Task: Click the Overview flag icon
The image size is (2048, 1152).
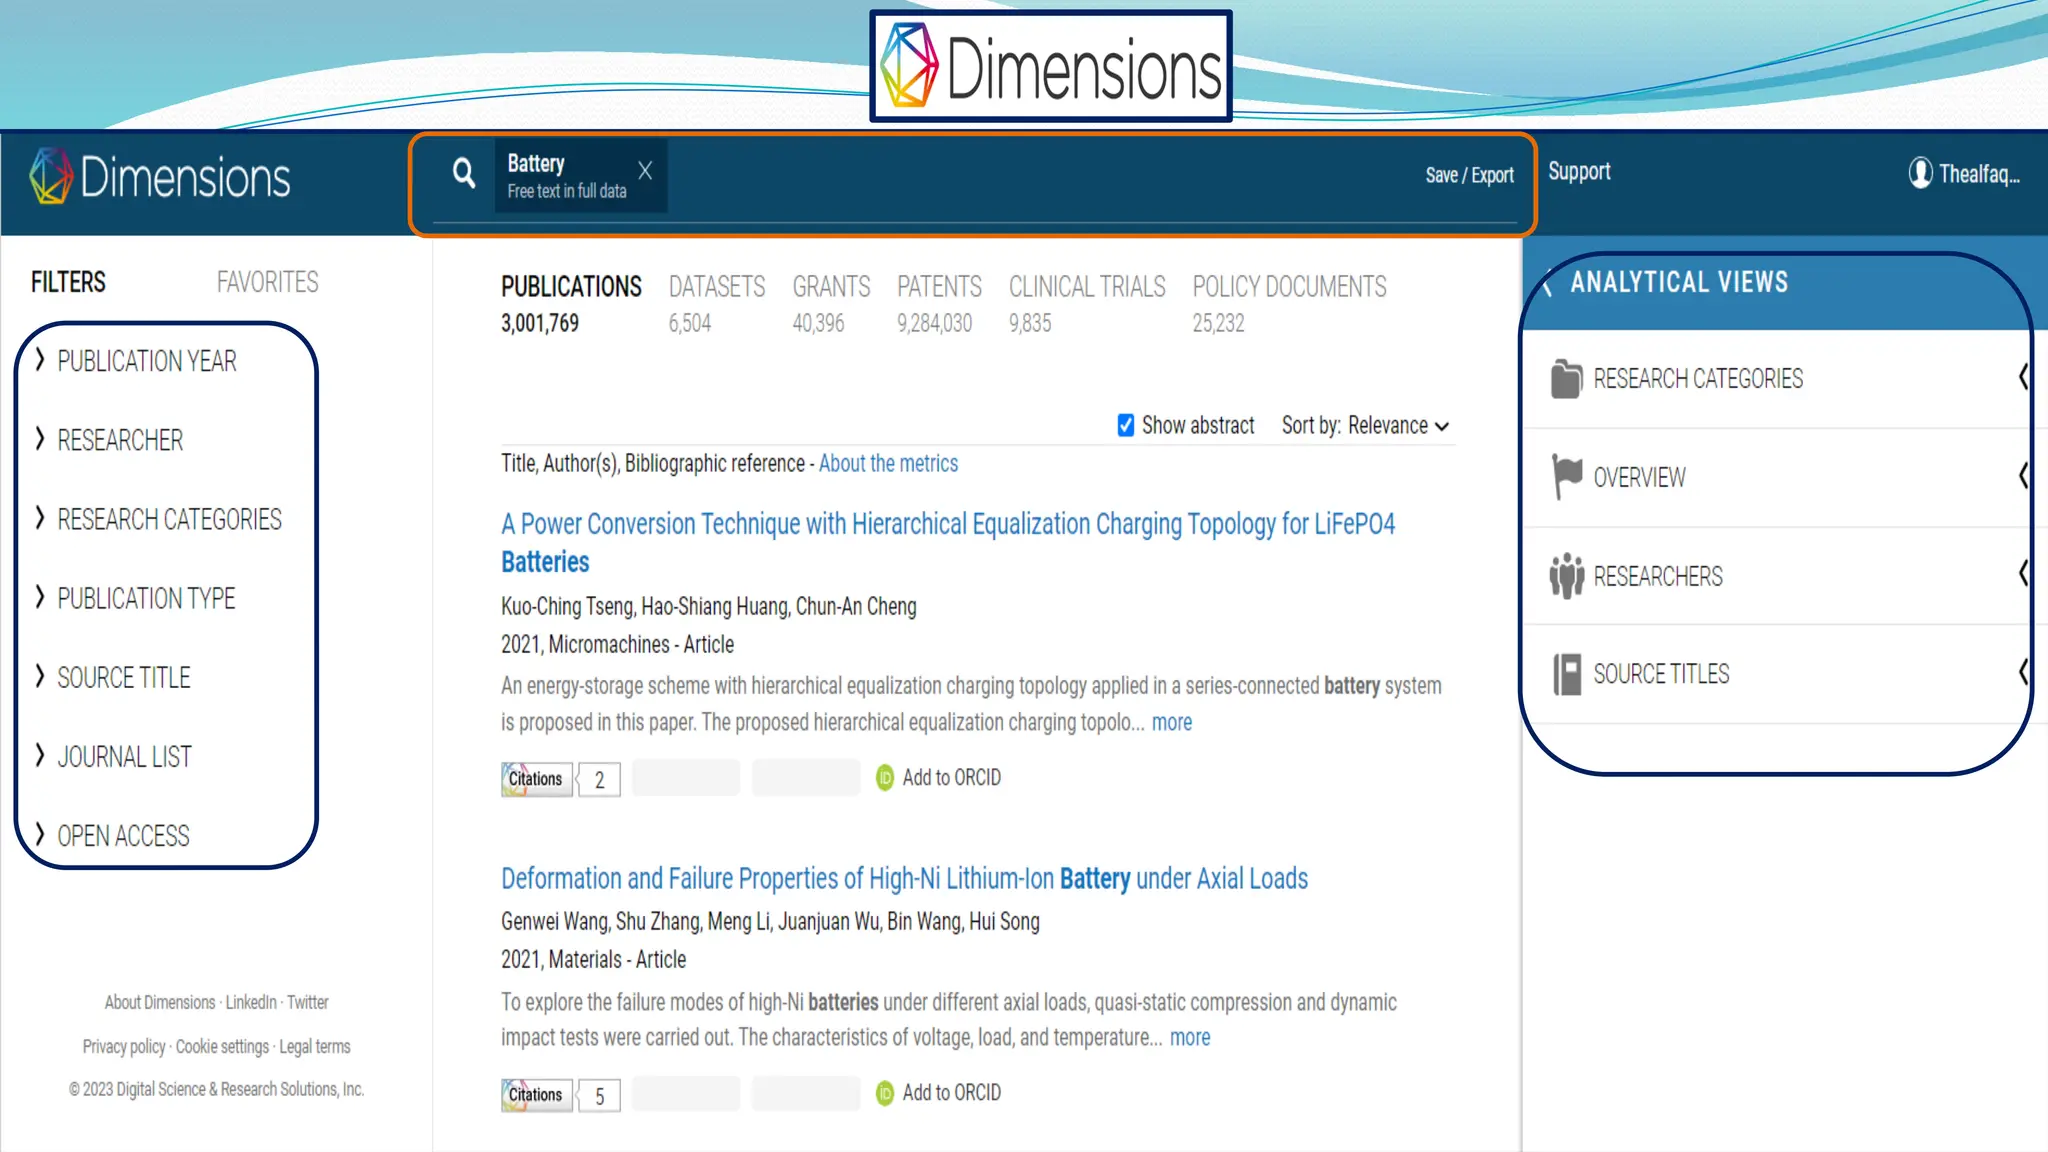Action: (x=1566, y=476)
